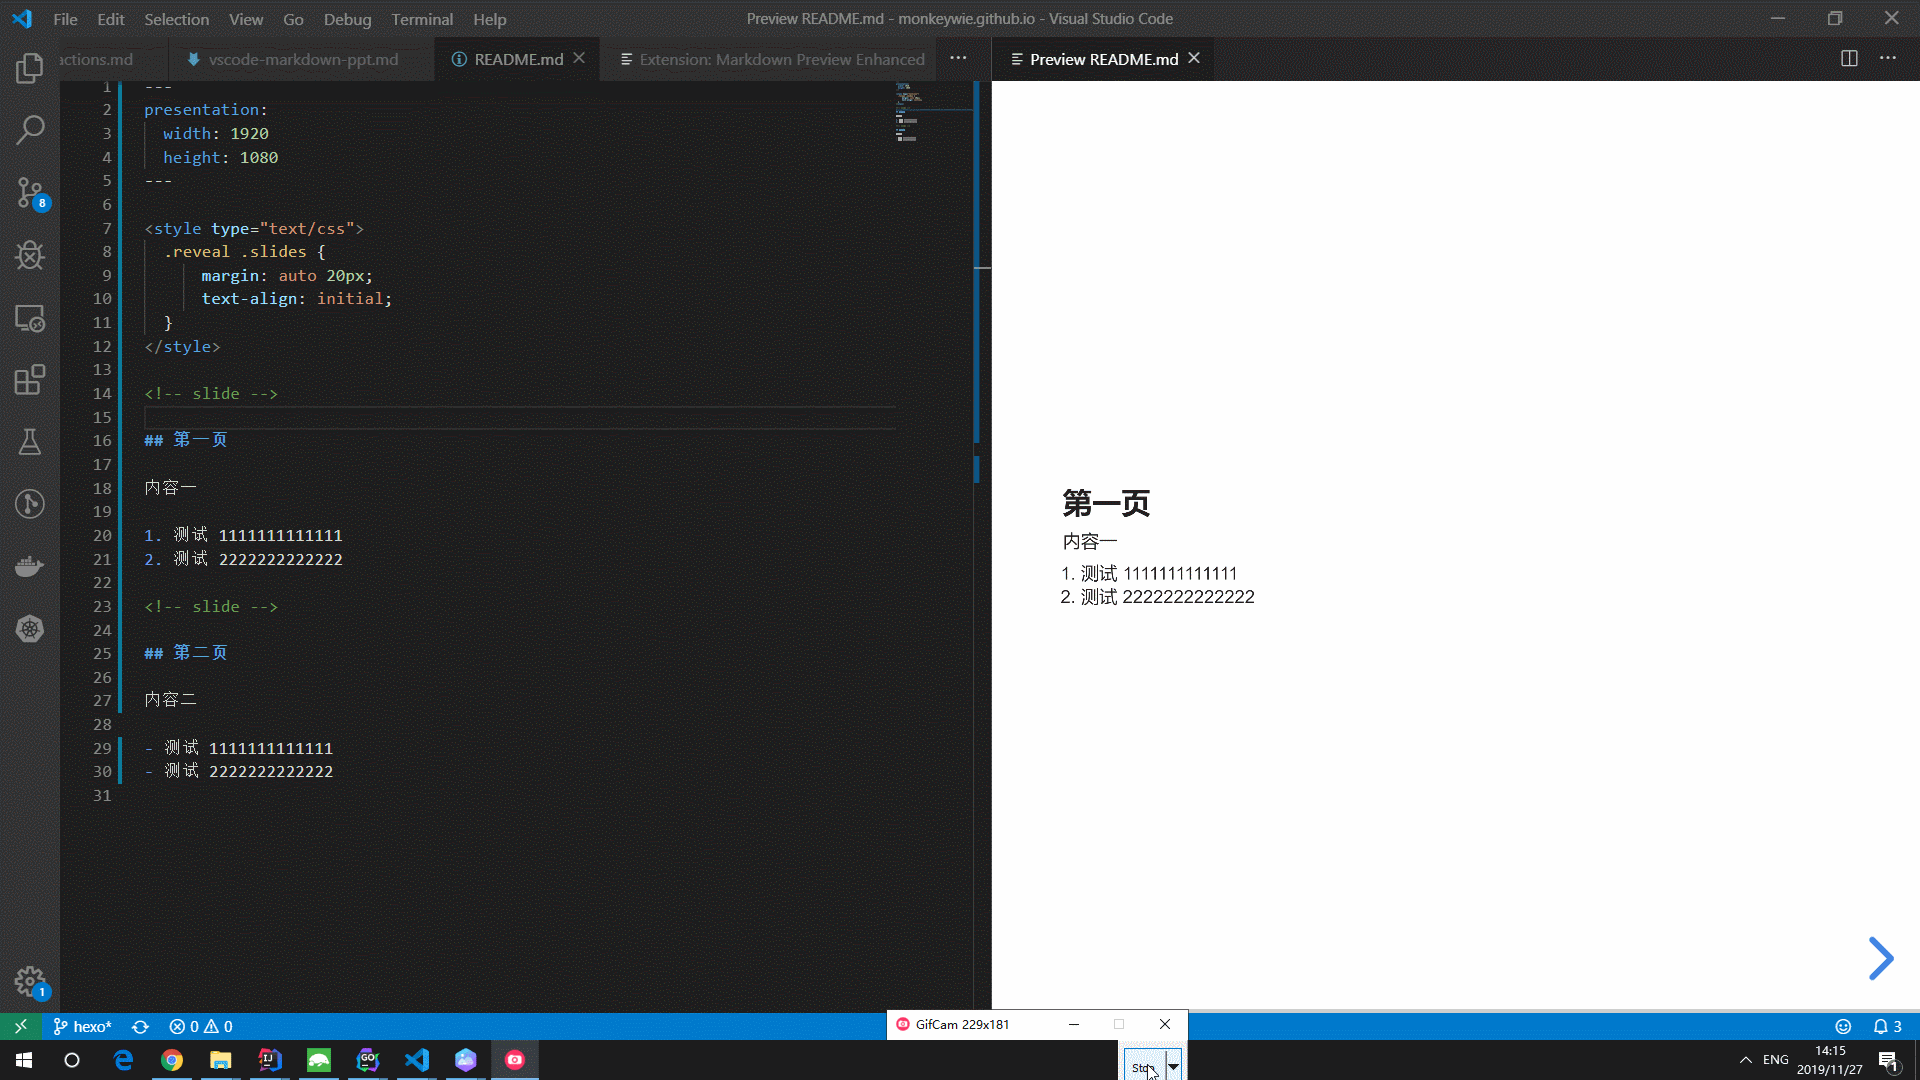
Task: Expand hidden icons in the system tray
Action: (x=1745, y=1059)
